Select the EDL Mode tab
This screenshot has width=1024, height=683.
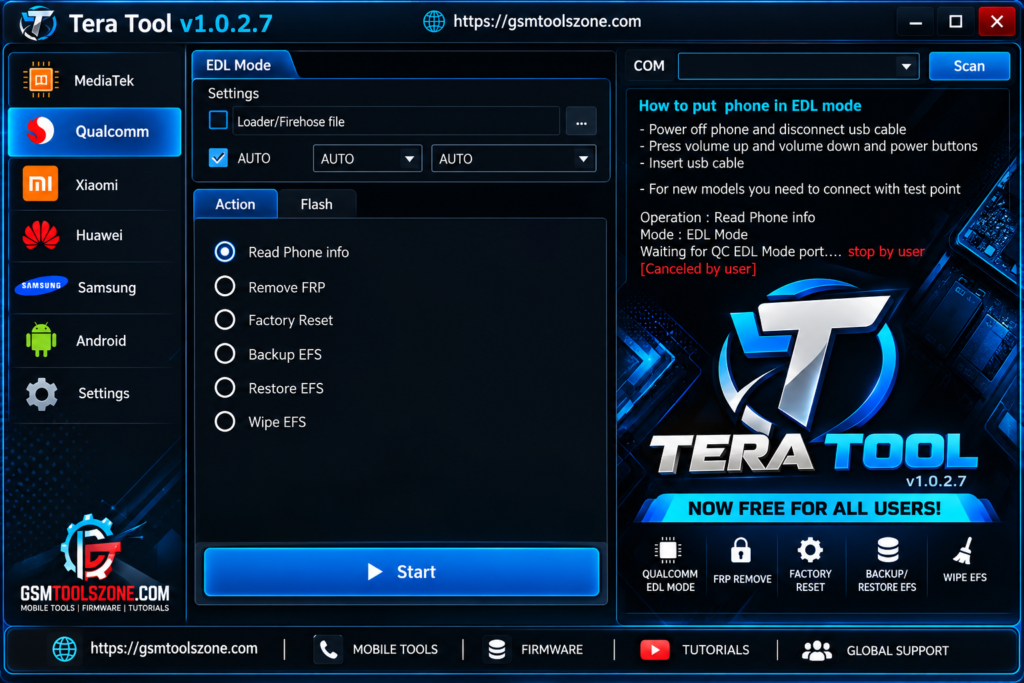tap(239, 65)
